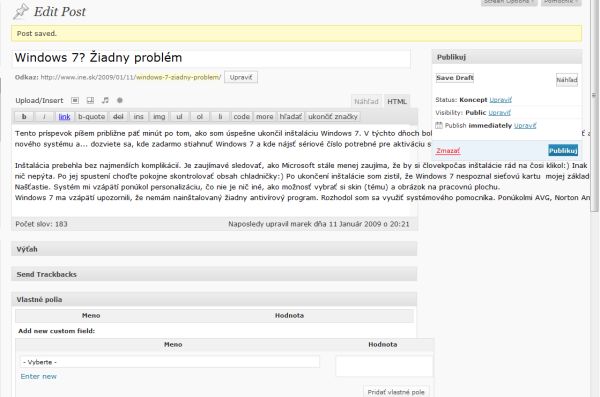The image size is (600, 397).
Task: Insert ordered list with ol button
Action: tap(199, 116)
